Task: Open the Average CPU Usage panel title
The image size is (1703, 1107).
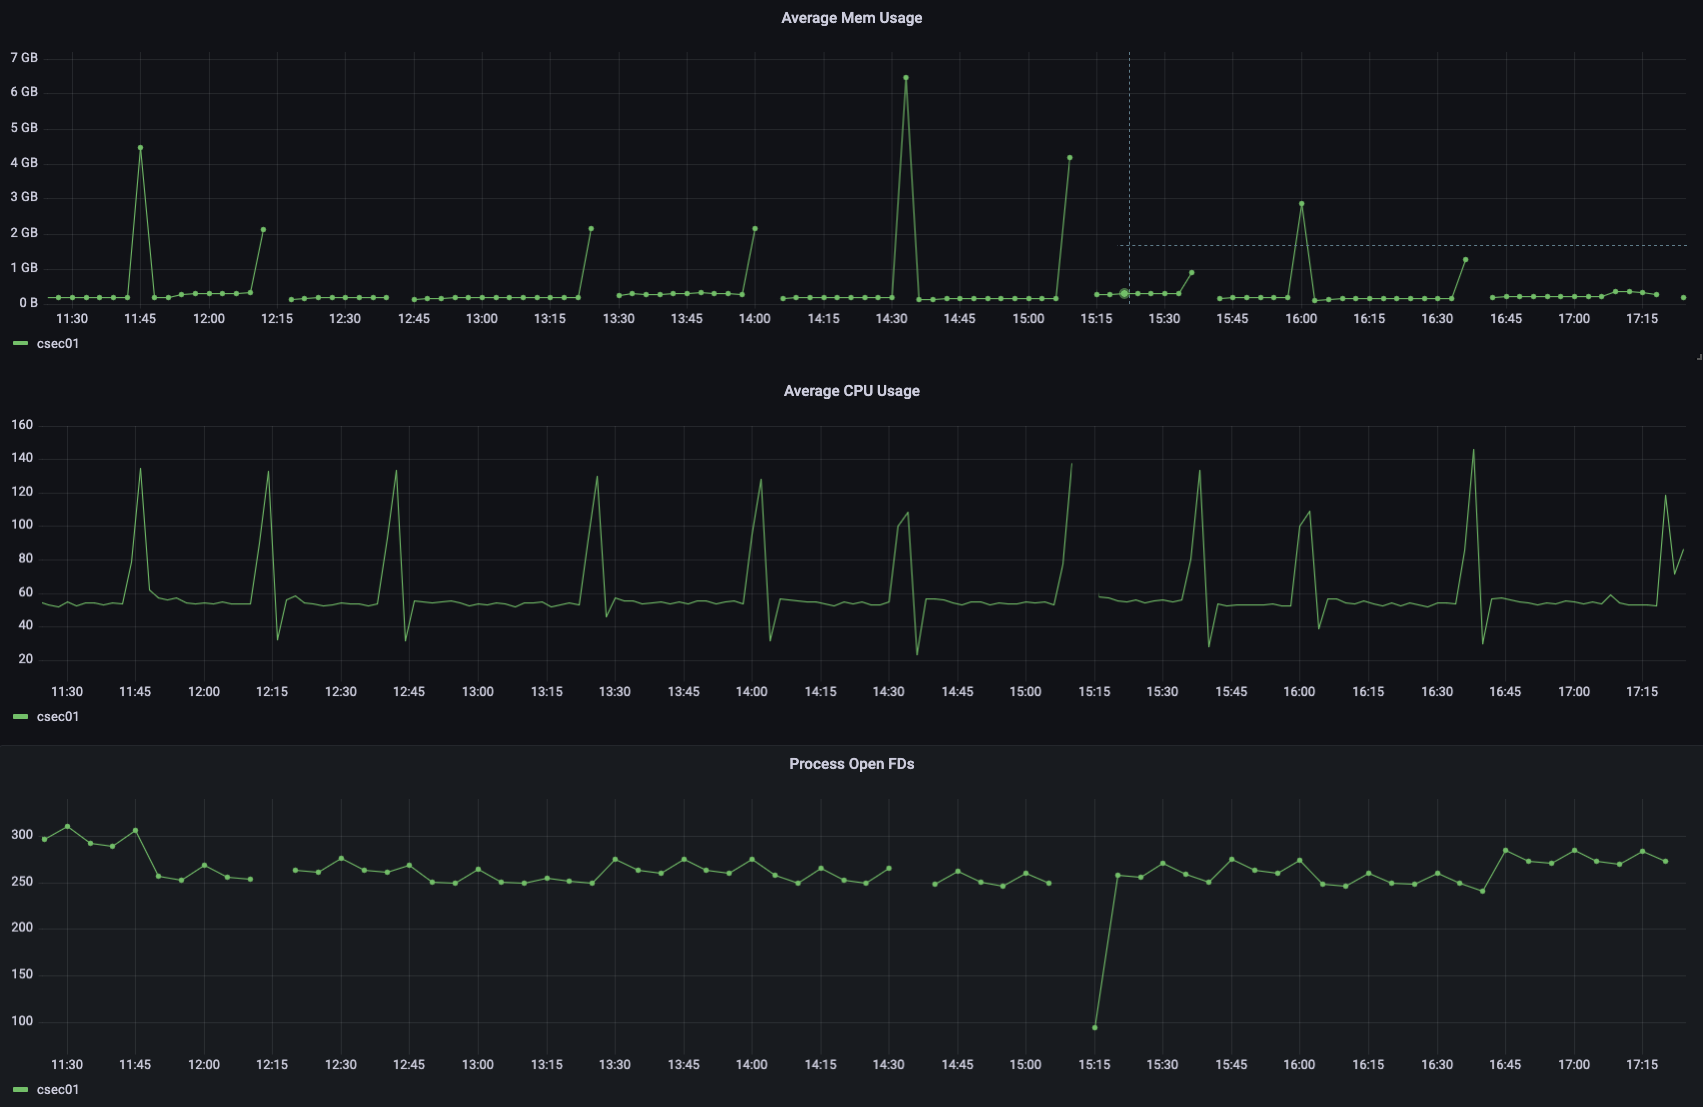Action: [851, 391]
